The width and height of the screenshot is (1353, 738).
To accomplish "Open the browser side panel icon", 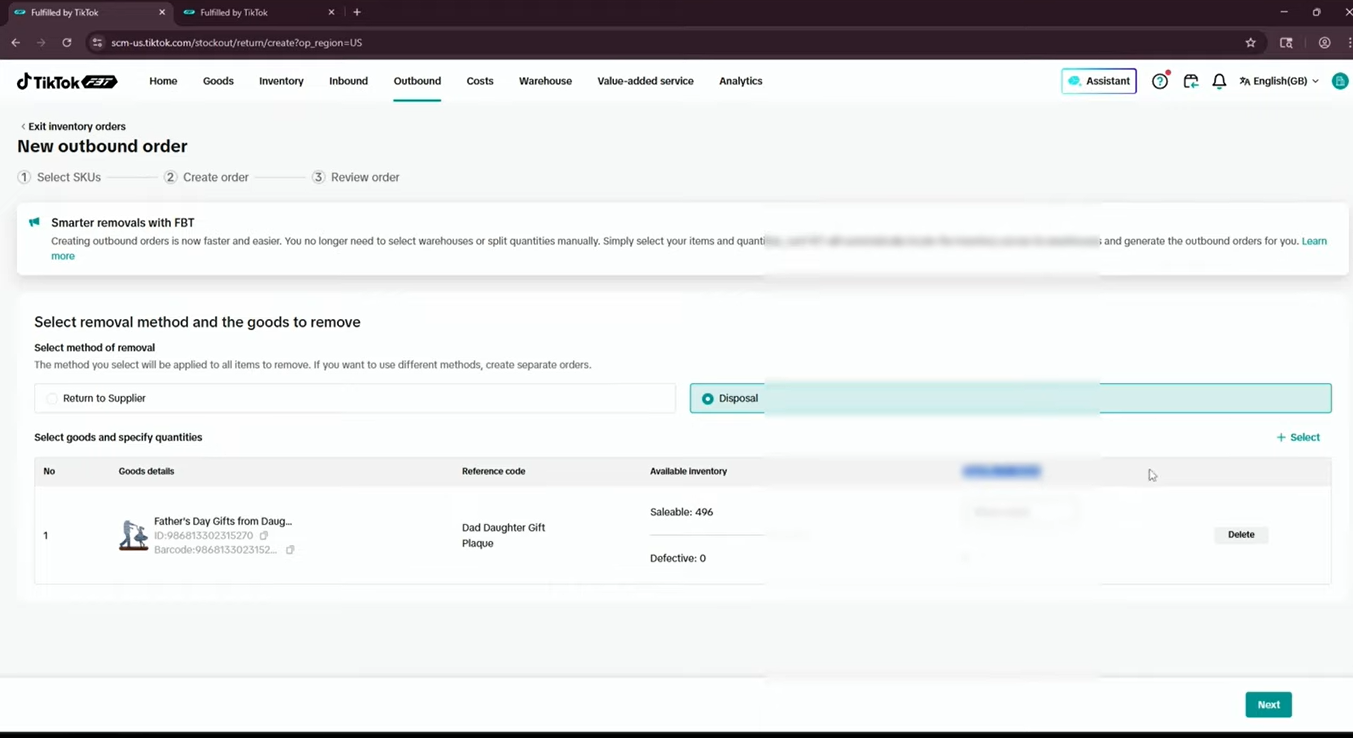I will [x=1286, y=43].
